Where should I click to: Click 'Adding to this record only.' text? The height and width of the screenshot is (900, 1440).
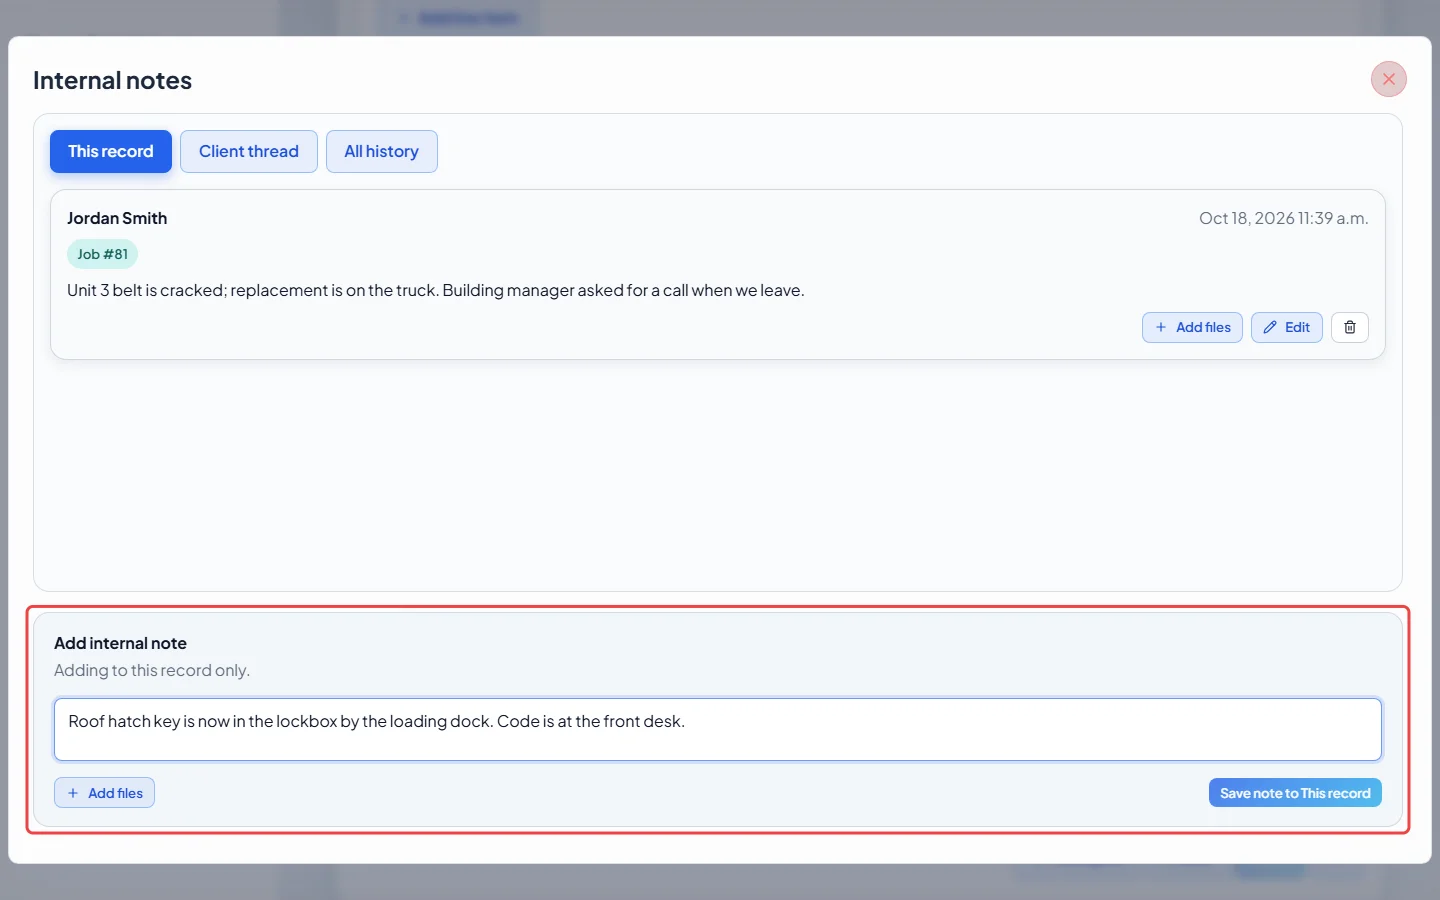pyautogui.click(x=152, y=670)
